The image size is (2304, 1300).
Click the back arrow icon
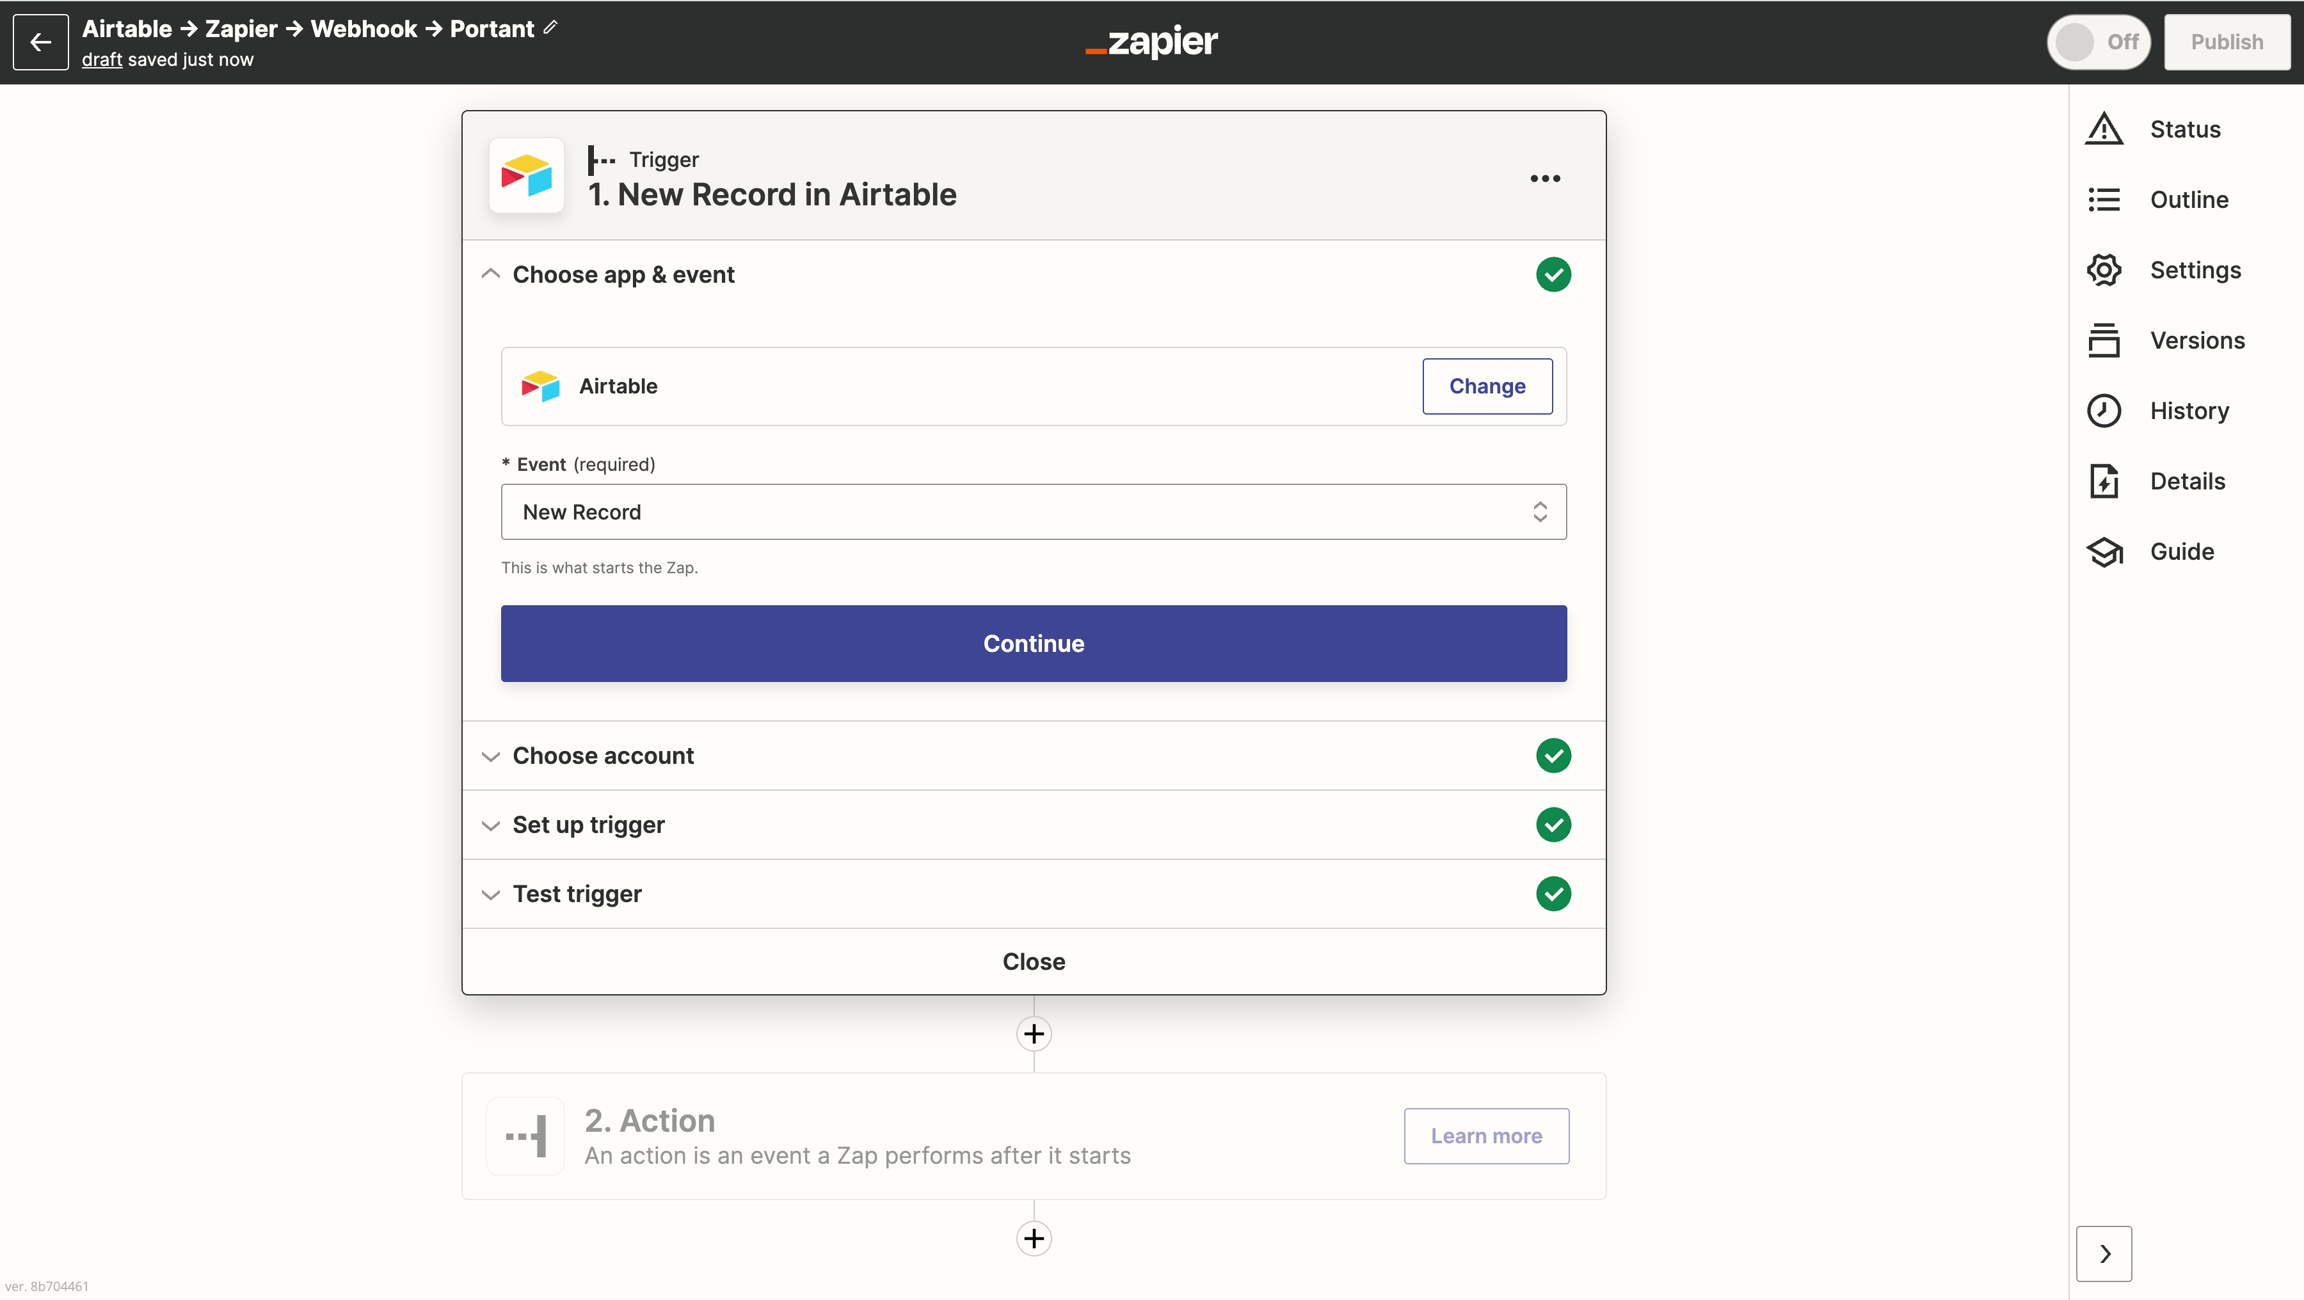click(40, 42)
